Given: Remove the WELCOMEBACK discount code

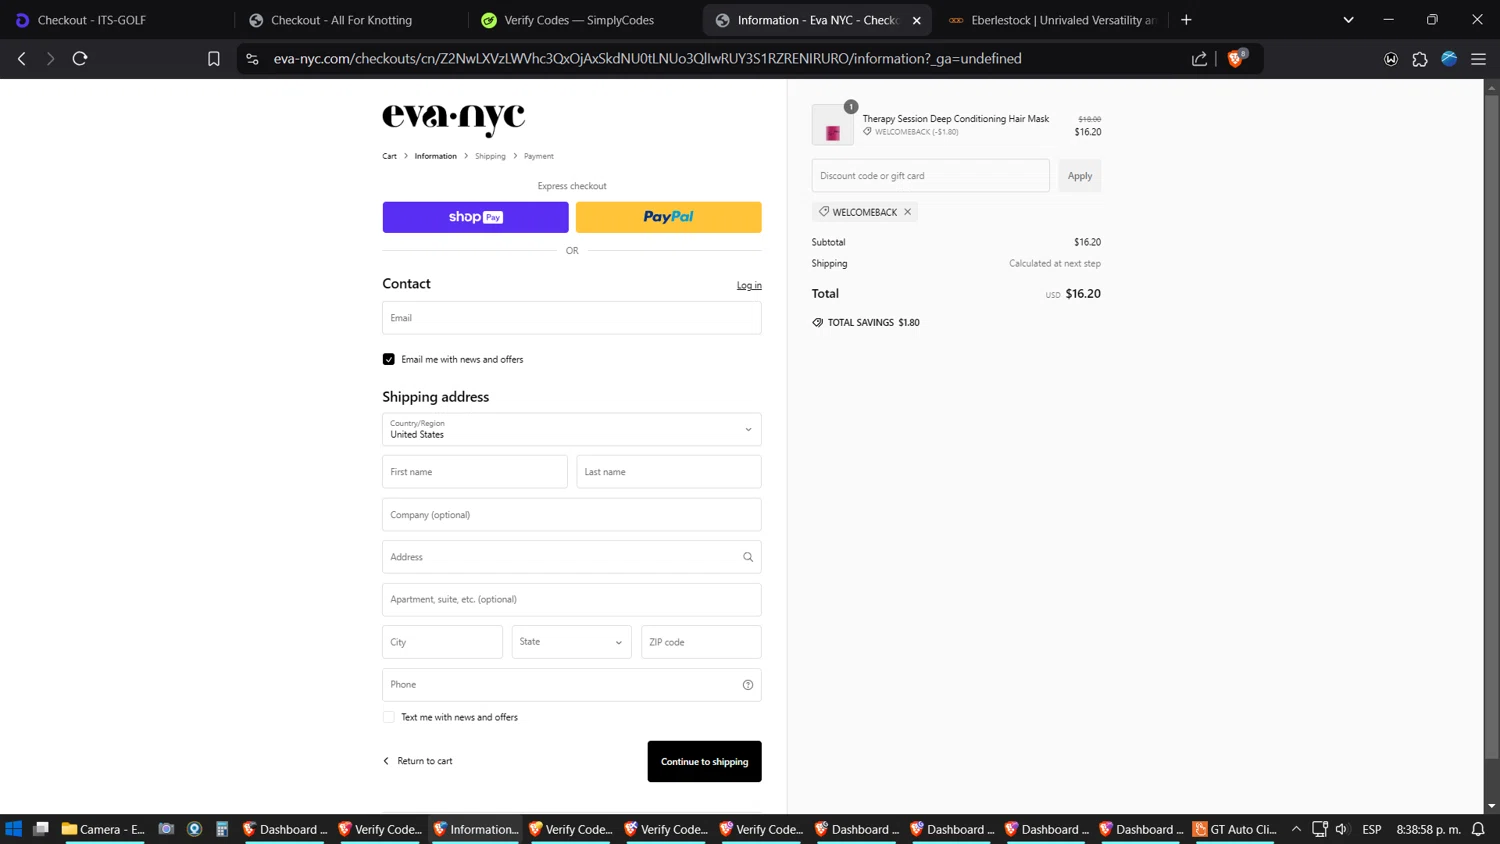Looking at the screenshot, I should [x=908, y=212].
